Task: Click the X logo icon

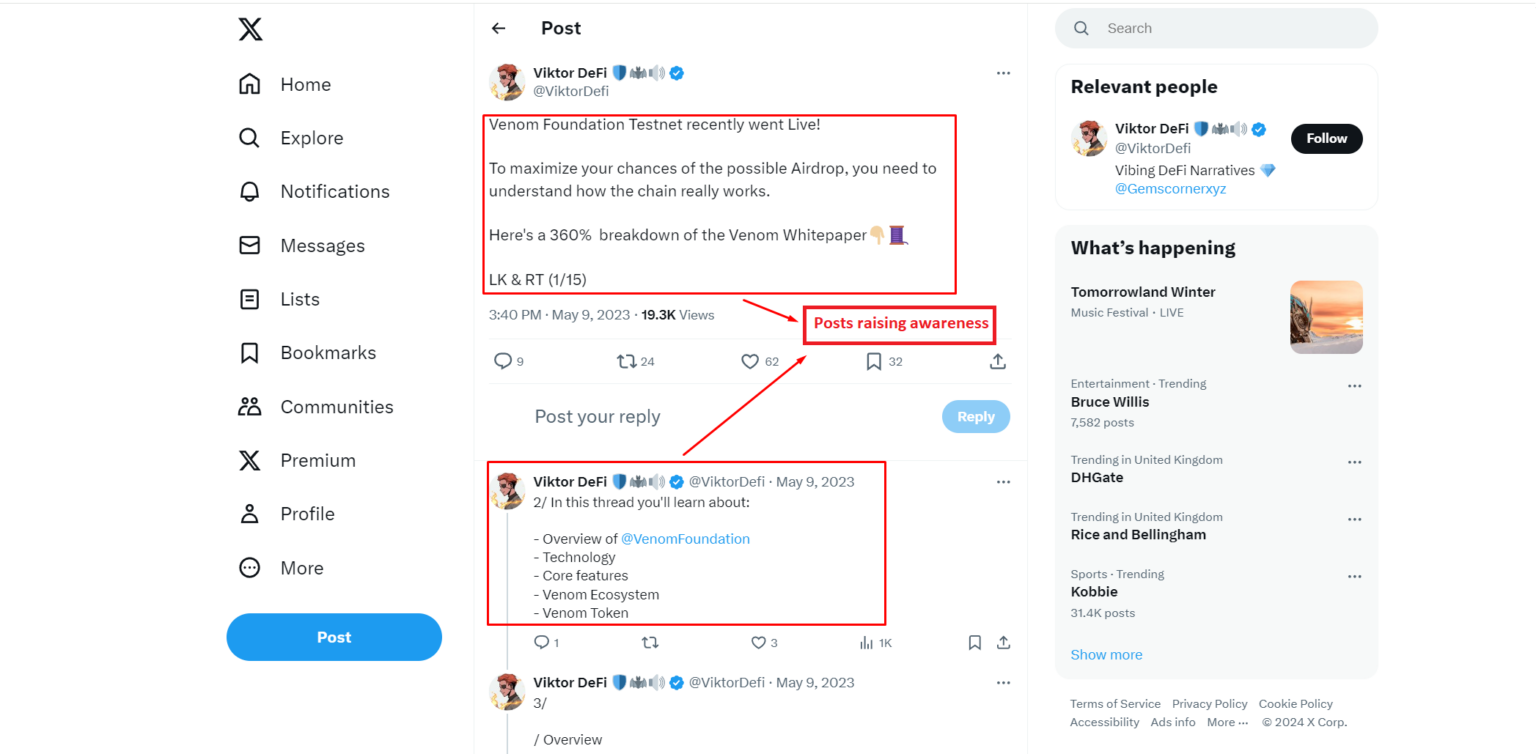Action: point(250,29)
